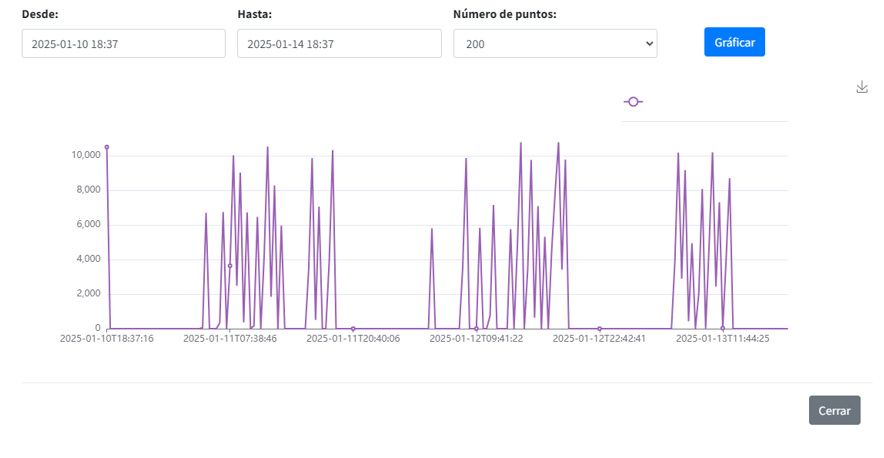Click the 2025-01-10T18:37:16 x-axis label
The height and width of the screenshot is (458, 884).
tap(107, 339)
